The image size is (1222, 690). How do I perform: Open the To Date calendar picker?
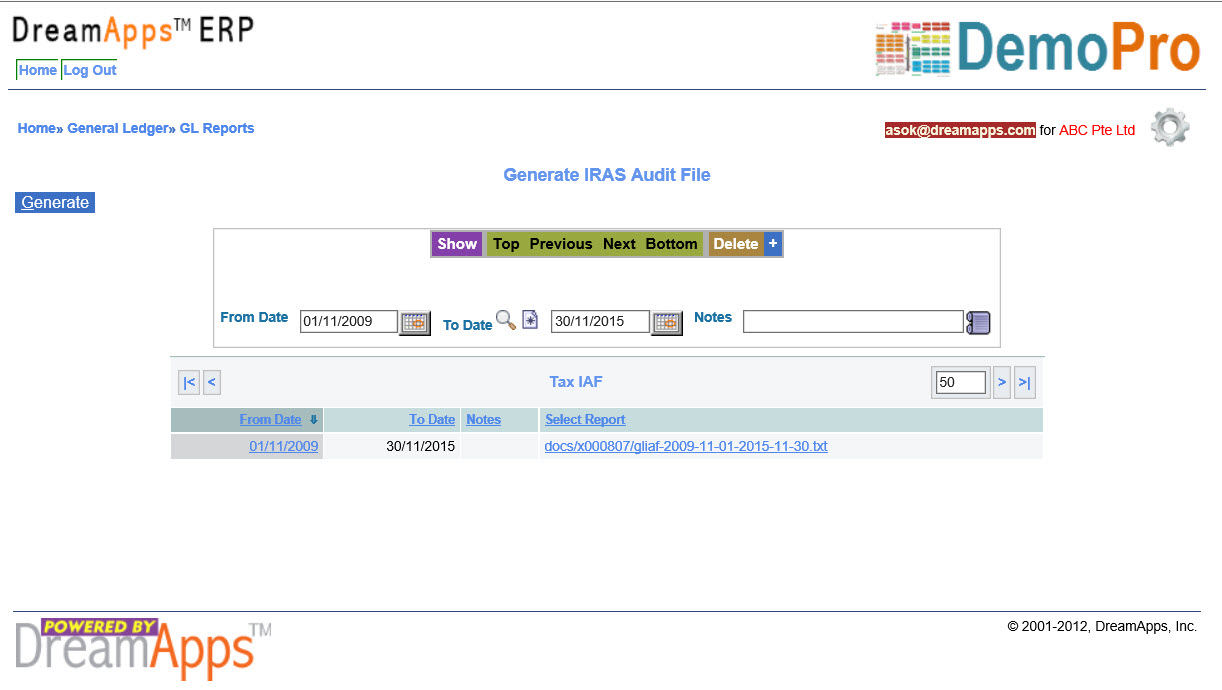point(667,322)
